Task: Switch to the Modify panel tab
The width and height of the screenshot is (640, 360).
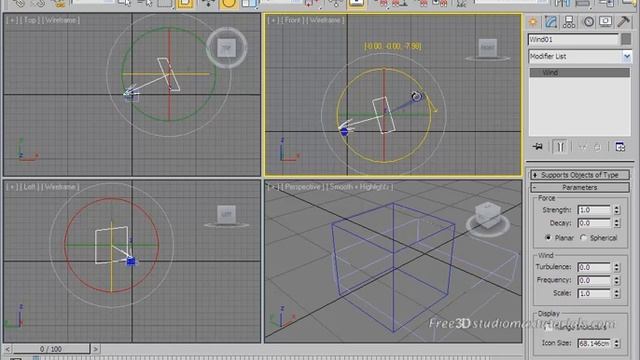Action: tap(551, 22)
